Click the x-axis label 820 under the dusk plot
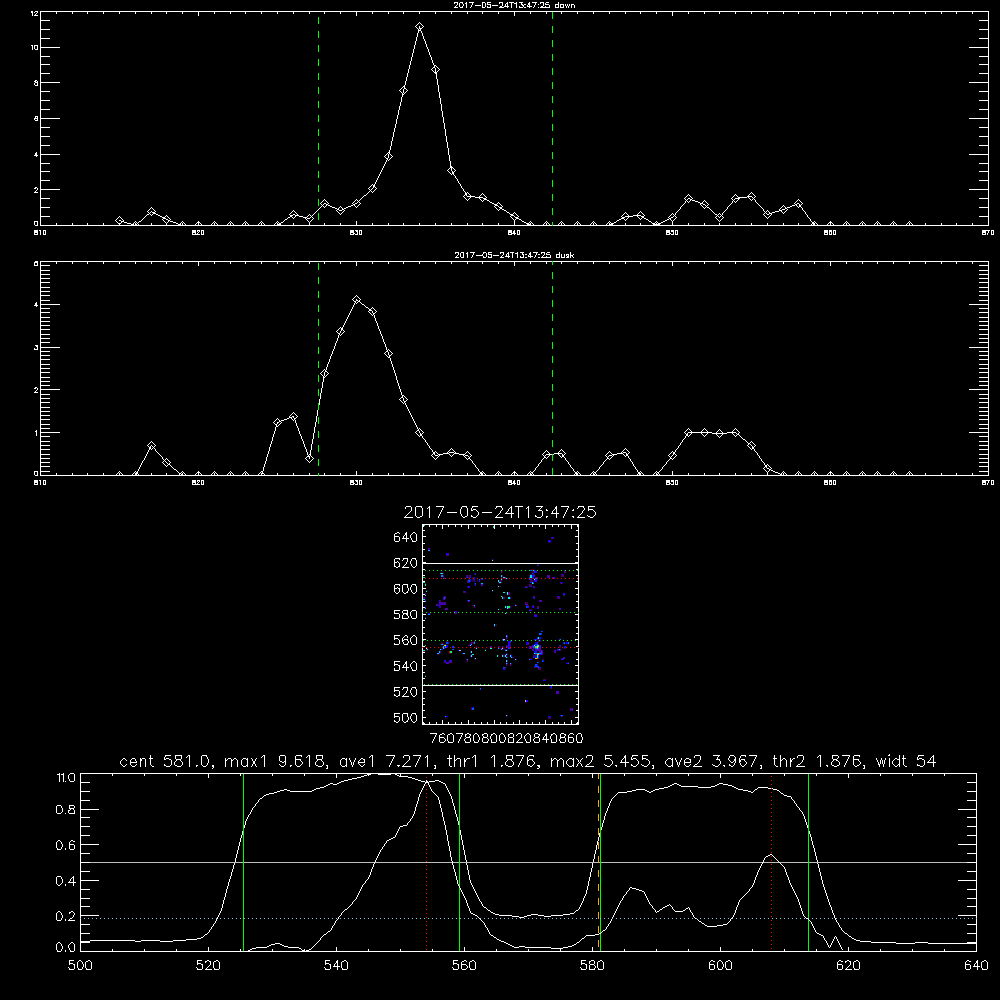1000x1000 pixels. click(x=198, y=483)
